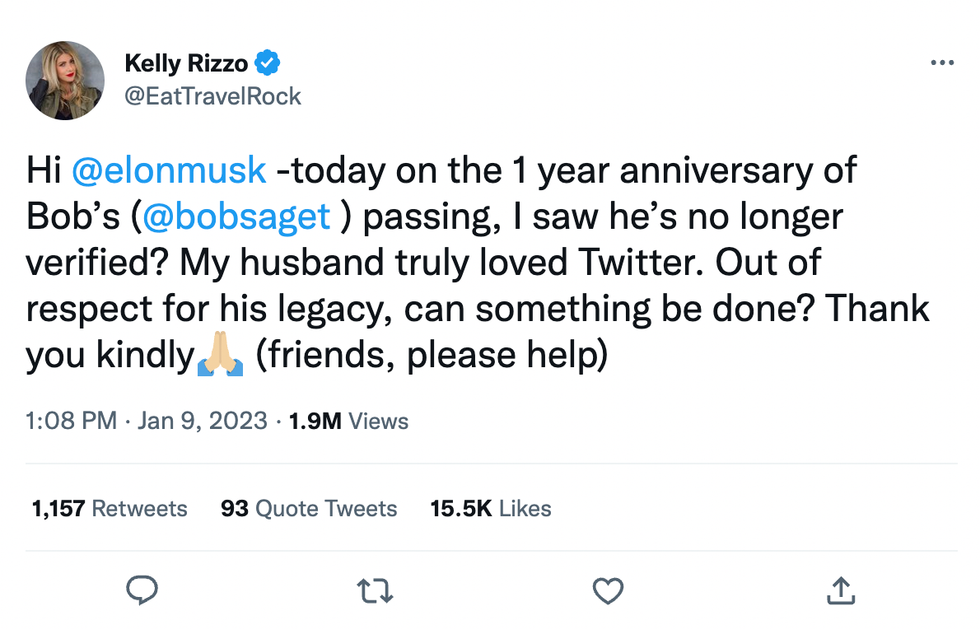View the 1.9M Views analytics
This screenshot has height=629, width=980.
coord(348,421)
